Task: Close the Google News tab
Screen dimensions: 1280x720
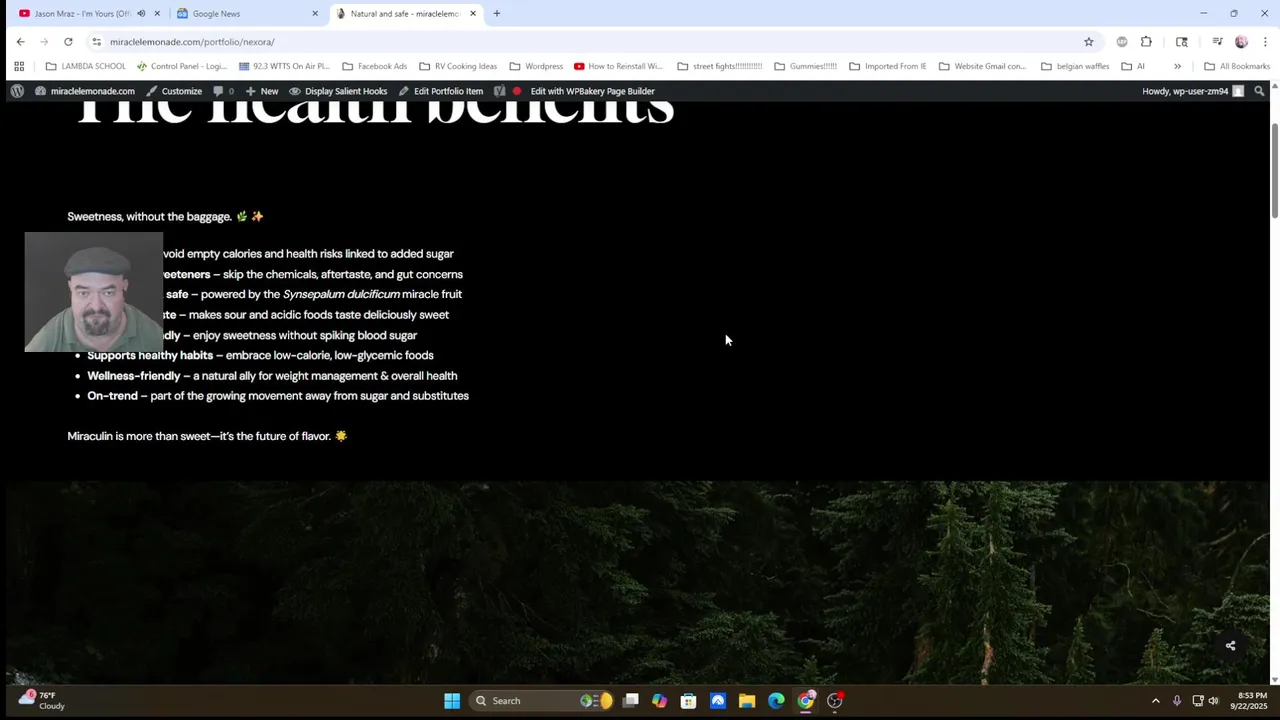Action: 315,13
